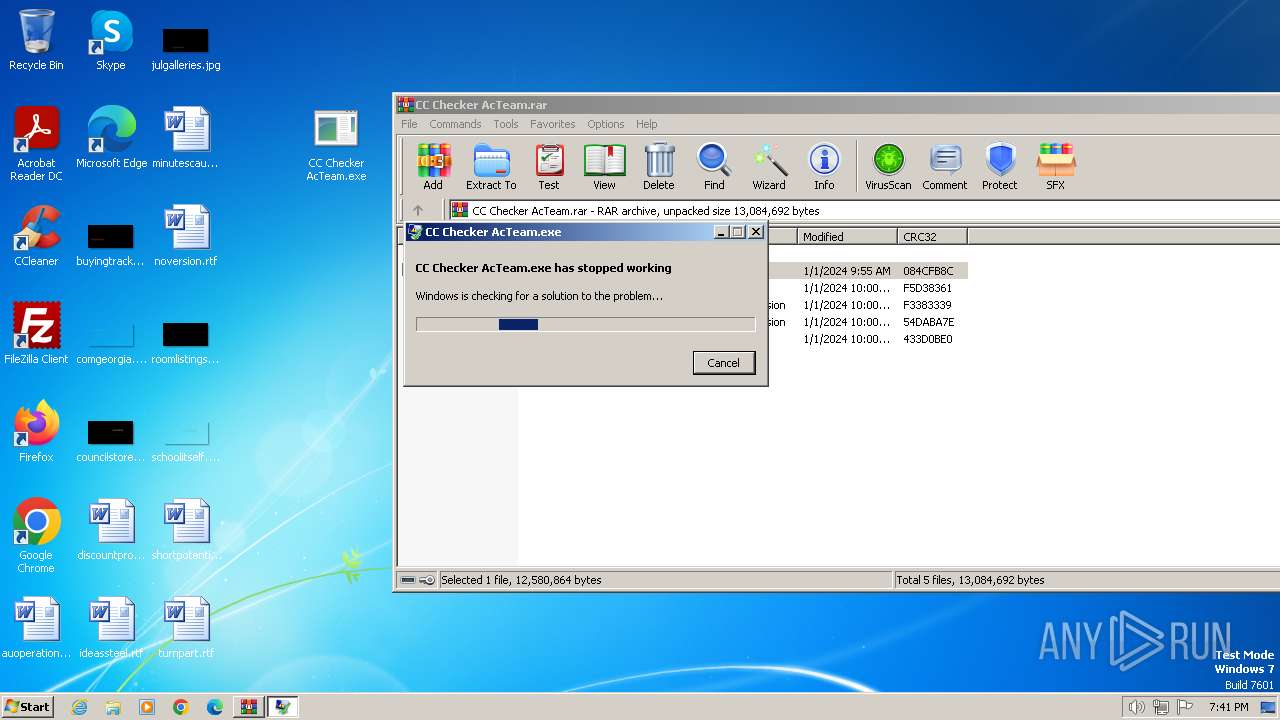Add a Comment to the archive
1280x720 pixels.
click(x=945, y=166)
